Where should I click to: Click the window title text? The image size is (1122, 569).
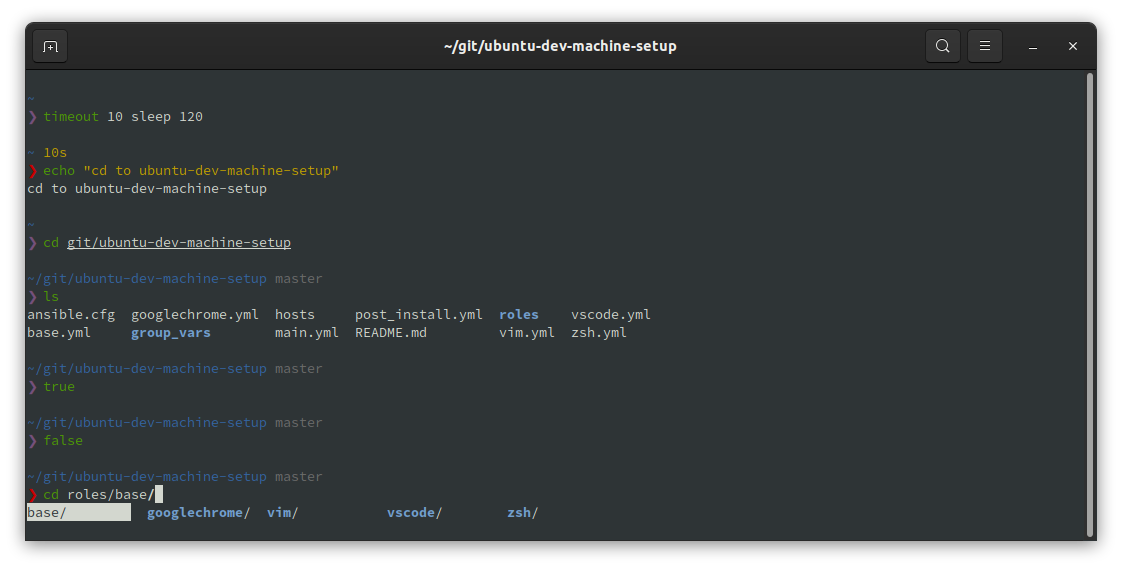pyautogui.click(x=560, y=47)
